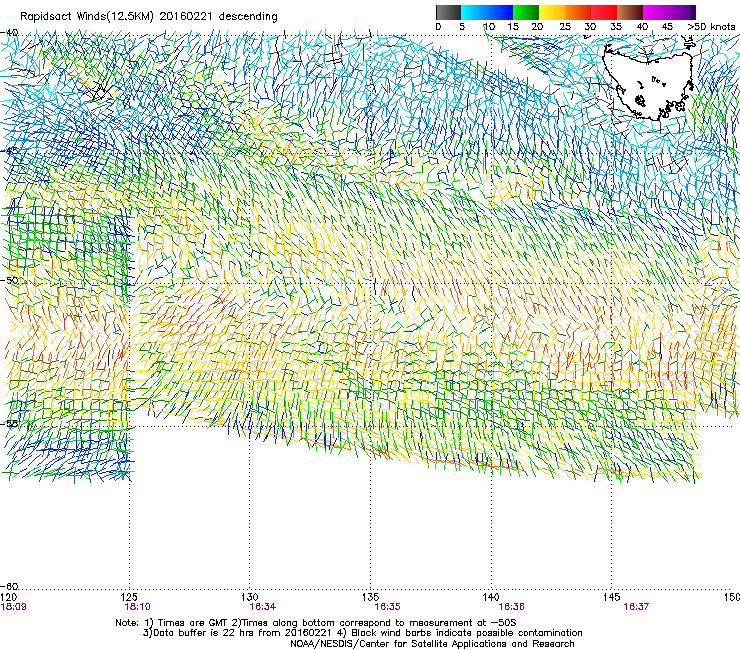Image resolution: width=740 pixels, height=650 pixels.
Task: Click the '45' legend scale label
Action: 667,27
